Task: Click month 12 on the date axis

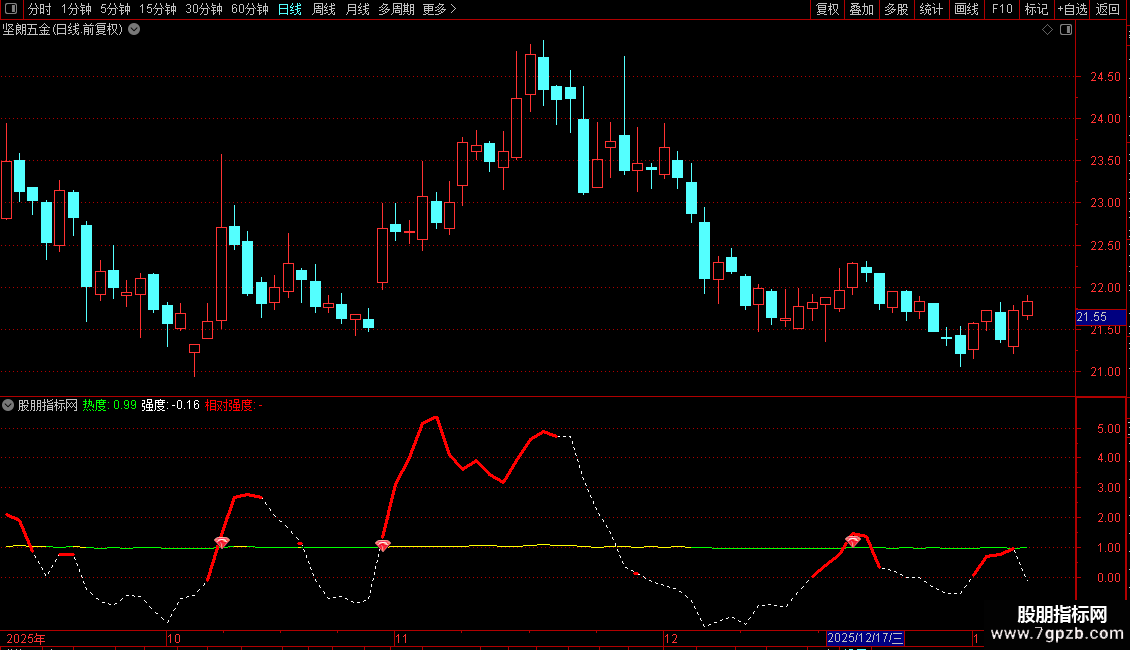Action: pyautogui.click(x=671, y=638)
